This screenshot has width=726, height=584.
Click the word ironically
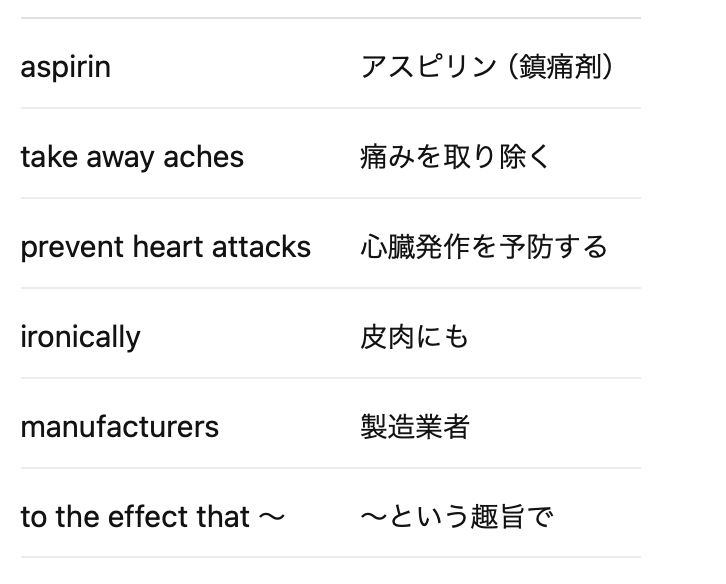click(x=81, y=337)
